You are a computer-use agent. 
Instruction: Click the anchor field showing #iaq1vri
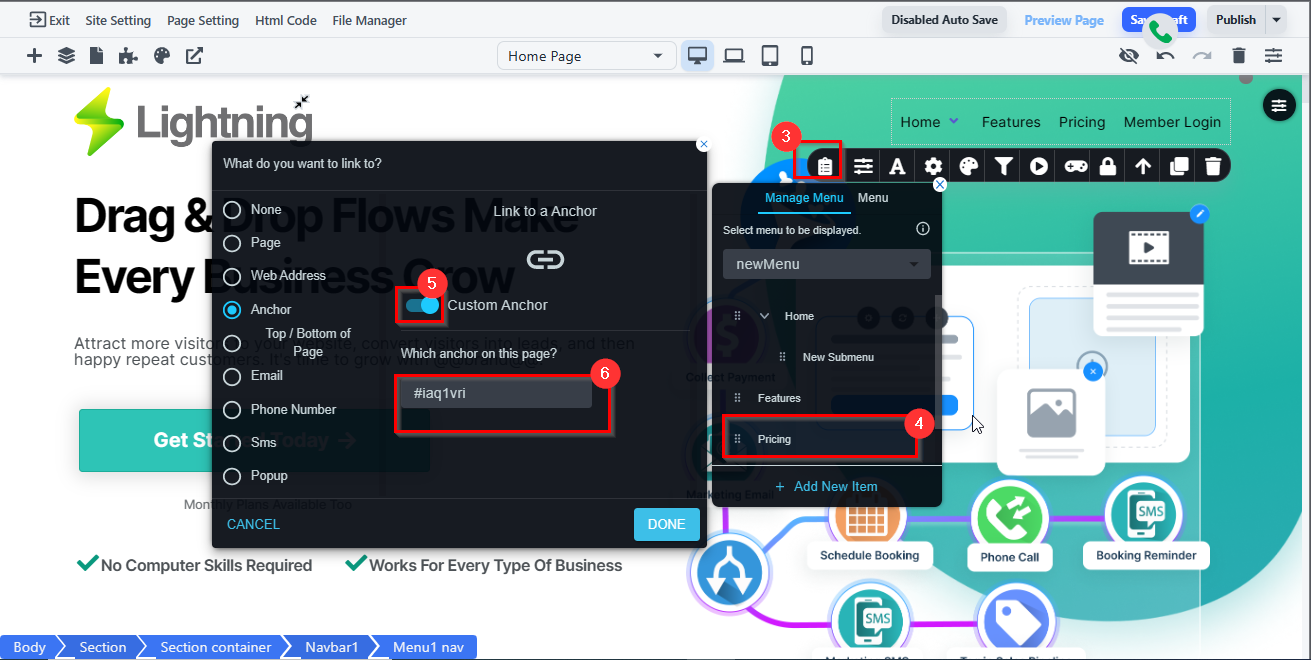tap(496, 394)
